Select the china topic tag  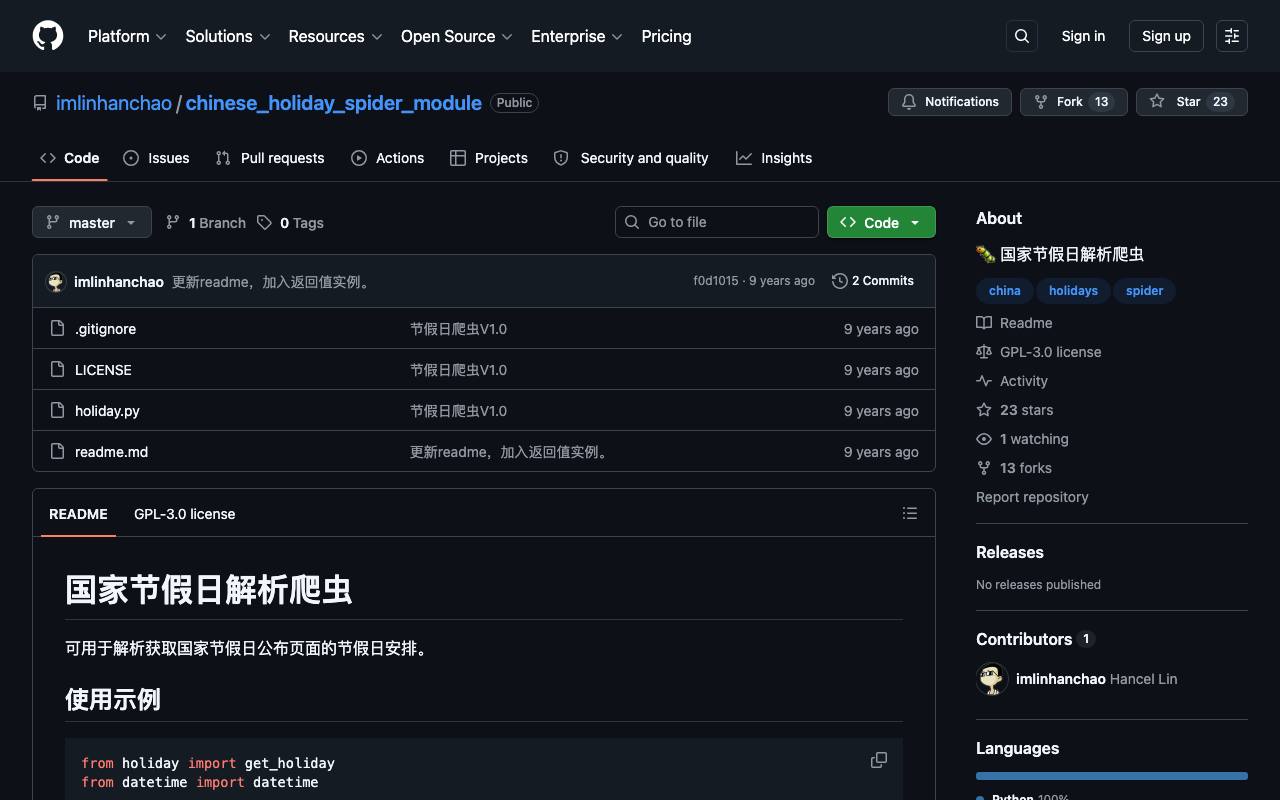pyautogui.click(x=1005, y=291)
